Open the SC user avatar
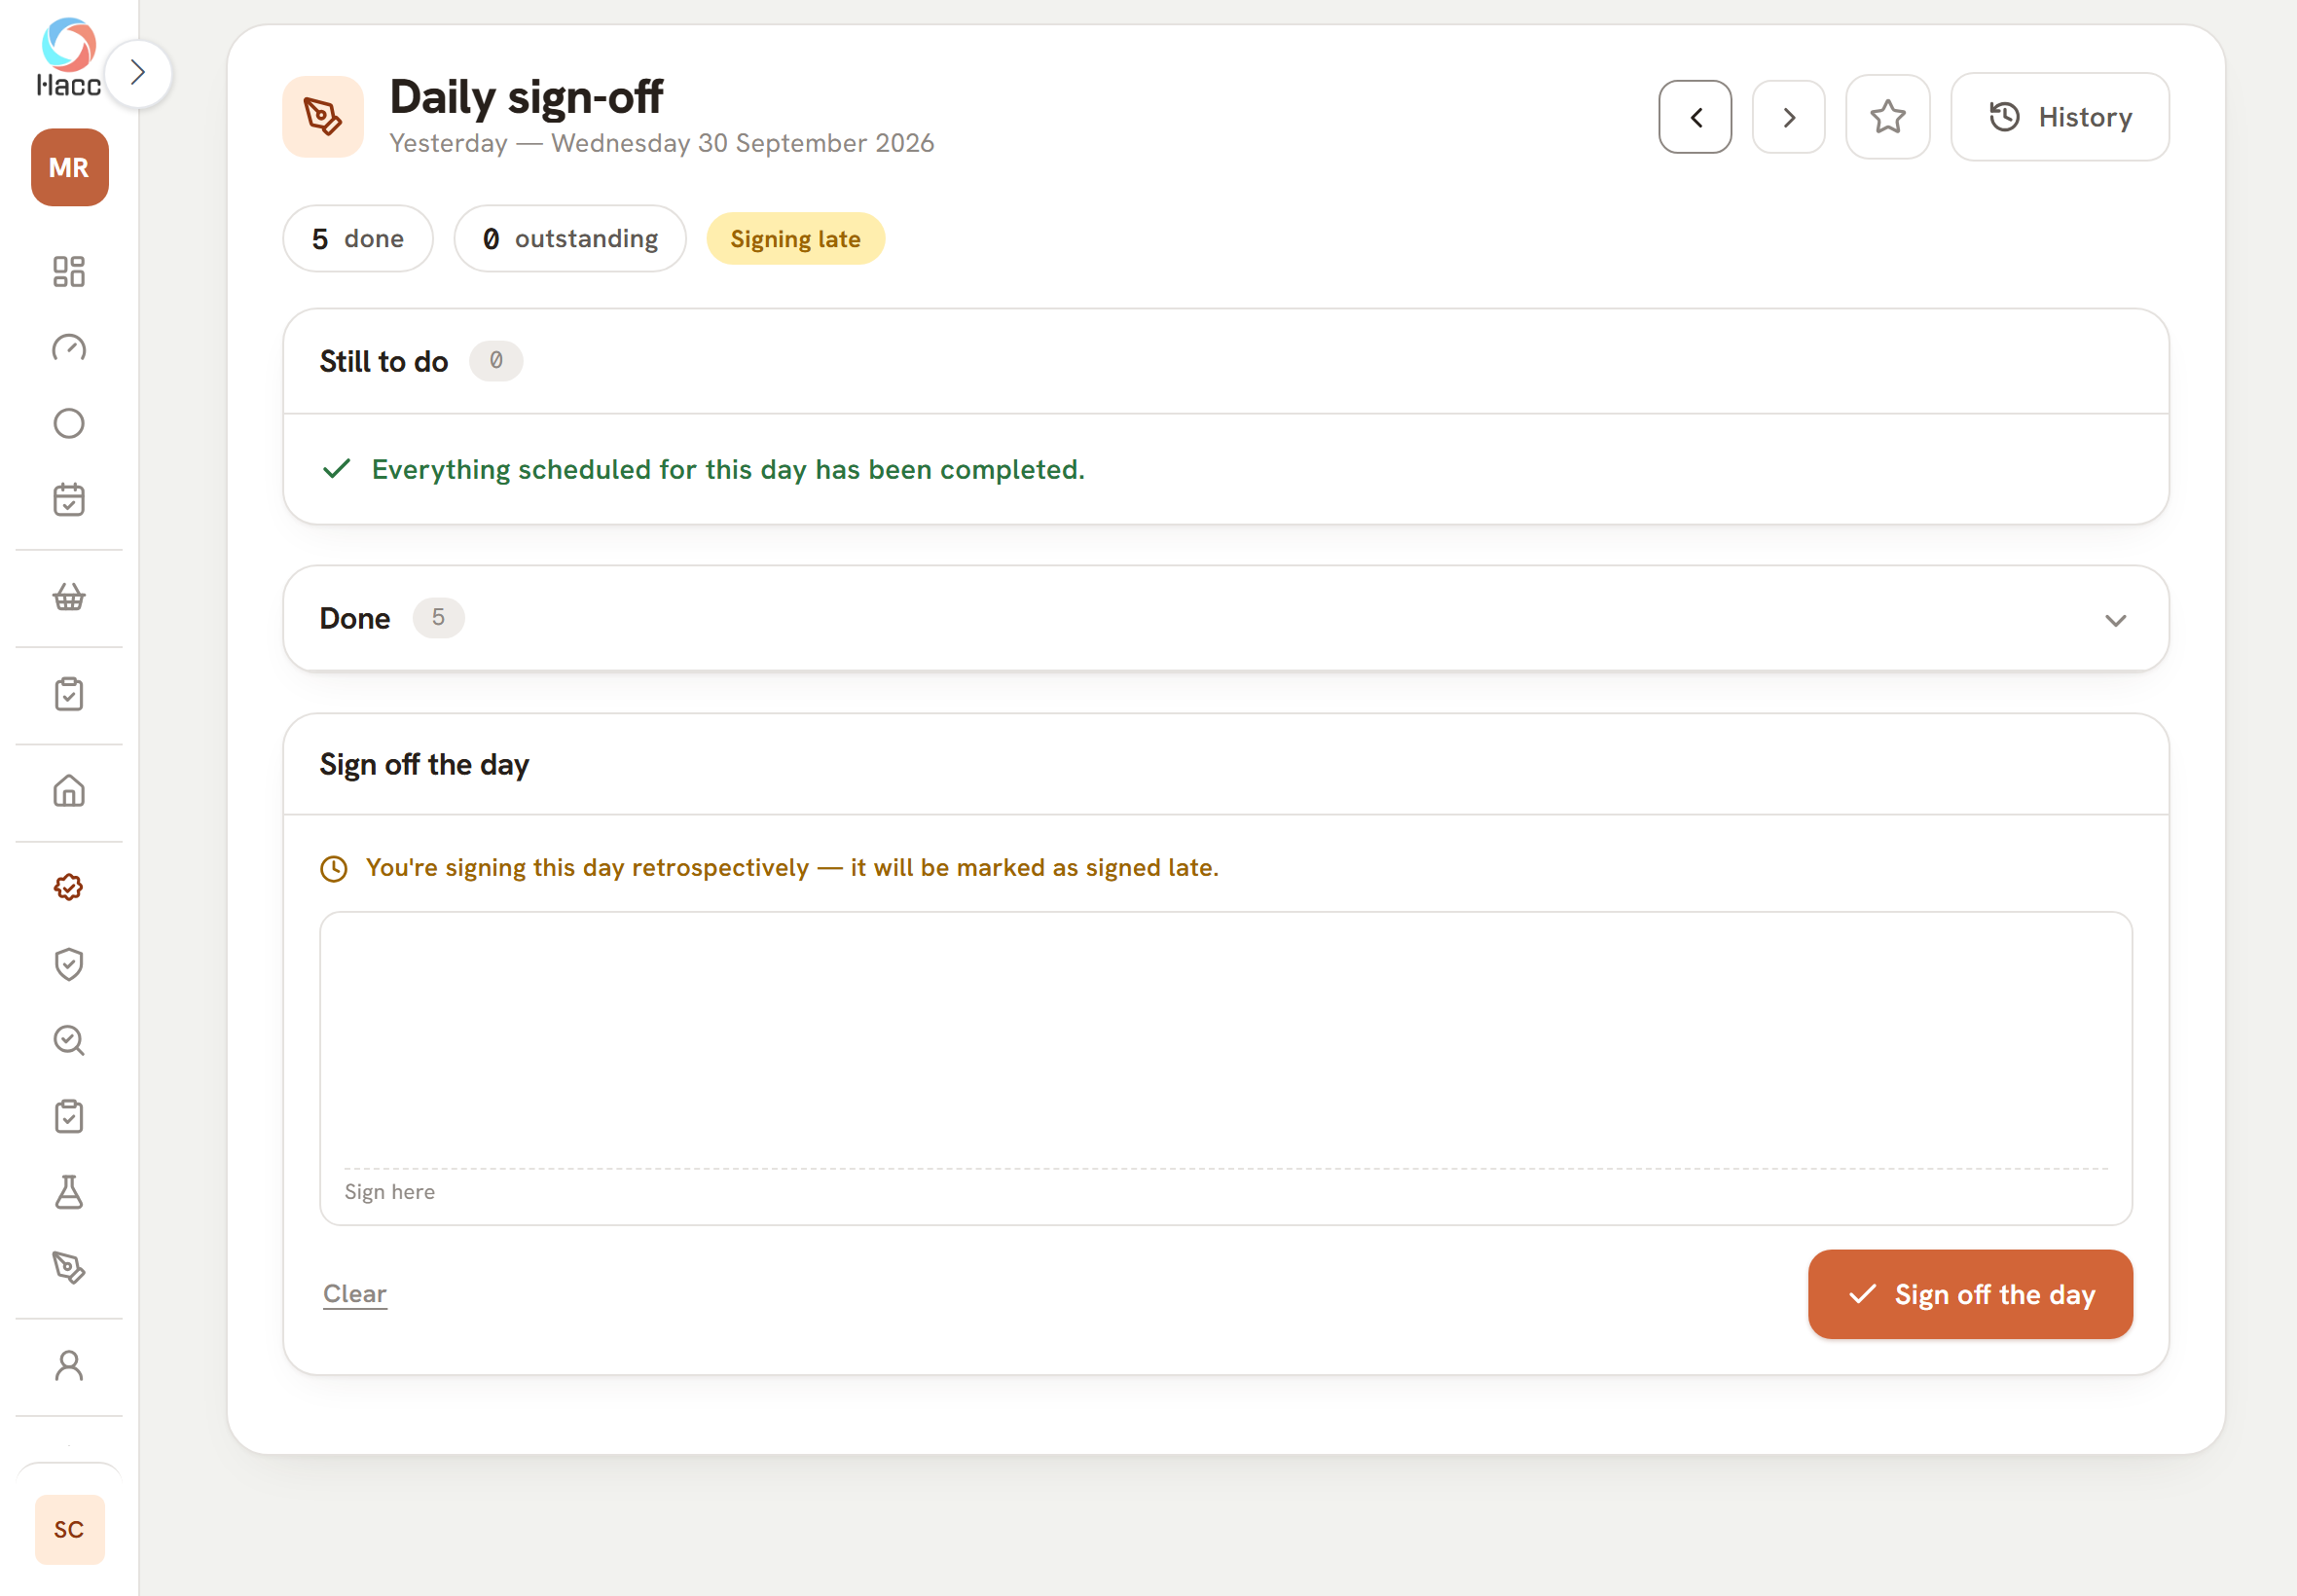This screenshot has width=2297, height=1596. pos(69,1529)
